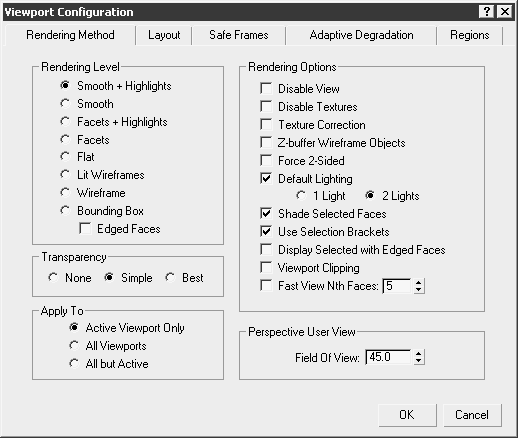Image resolution: width=518 pixels, height=438 pixels.
Task: Open the Safe Frames tab
Action: pos(239,35)
